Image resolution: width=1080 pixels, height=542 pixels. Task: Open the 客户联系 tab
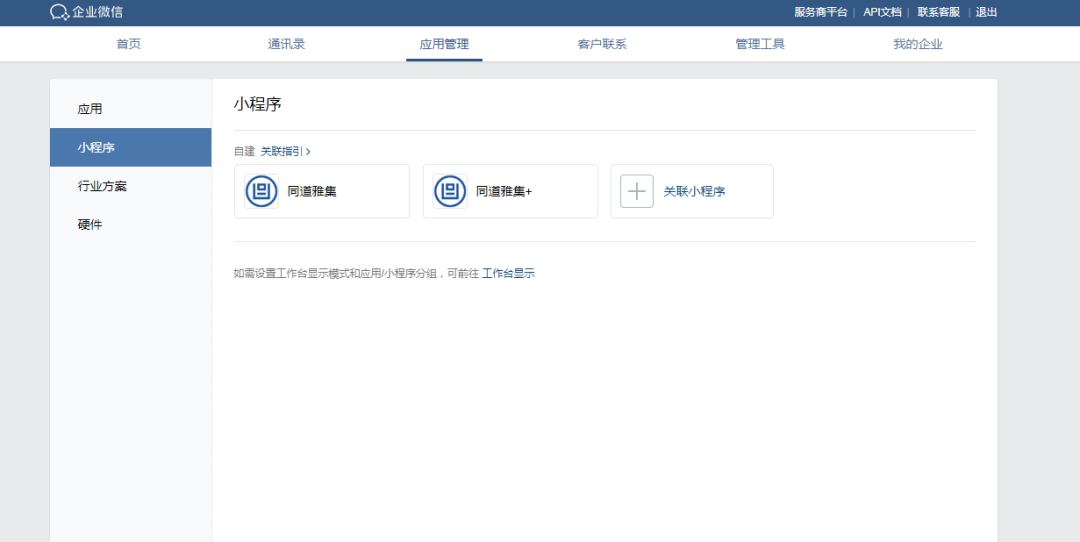[x=602, y=44]
